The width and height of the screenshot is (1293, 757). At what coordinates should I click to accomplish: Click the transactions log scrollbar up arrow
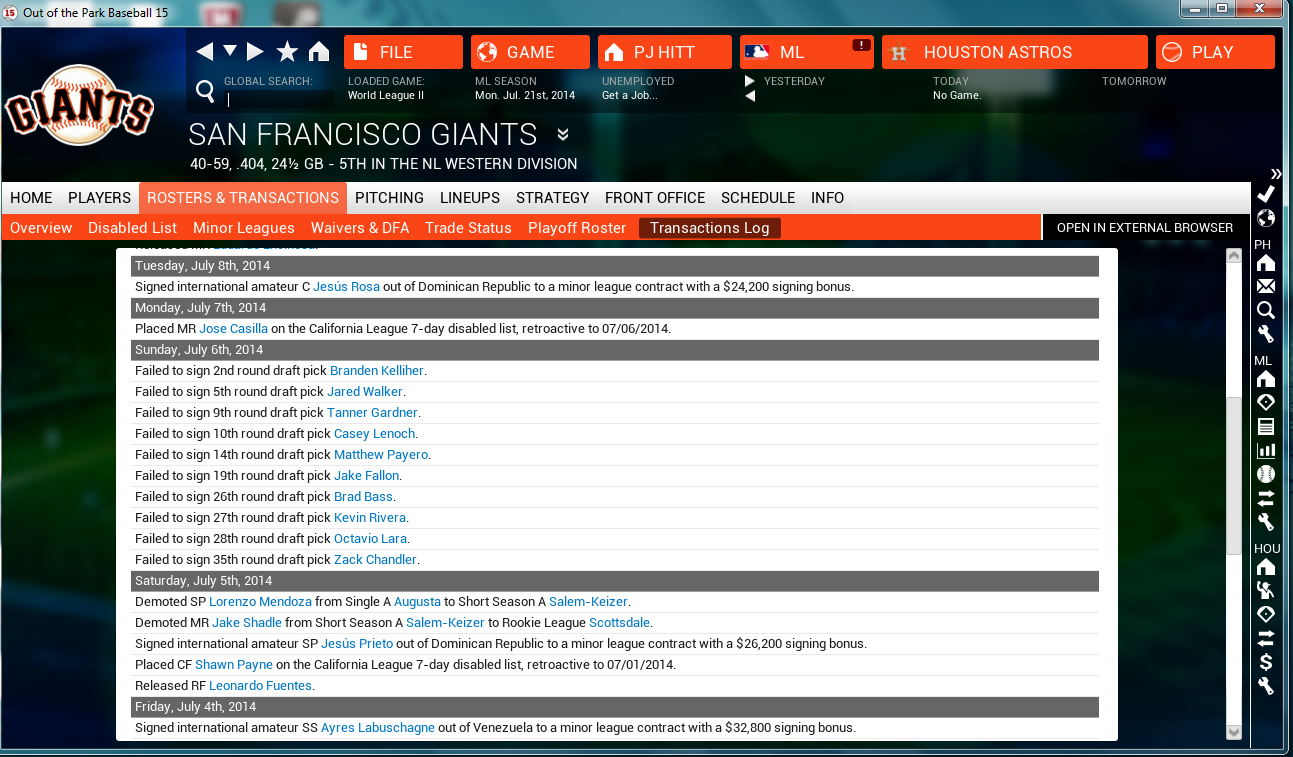[x=1233, y=256]
